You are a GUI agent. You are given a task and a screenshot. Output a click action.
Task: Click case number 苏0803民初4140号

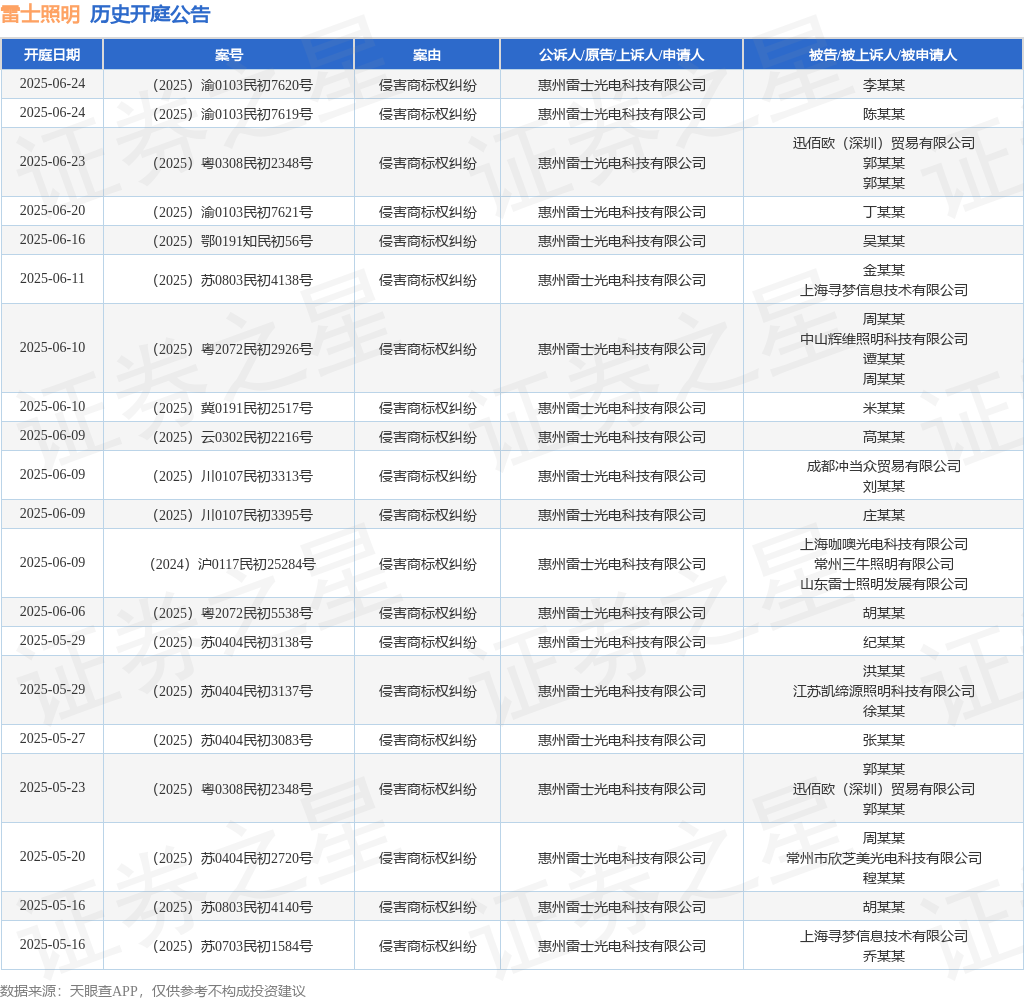232,907
